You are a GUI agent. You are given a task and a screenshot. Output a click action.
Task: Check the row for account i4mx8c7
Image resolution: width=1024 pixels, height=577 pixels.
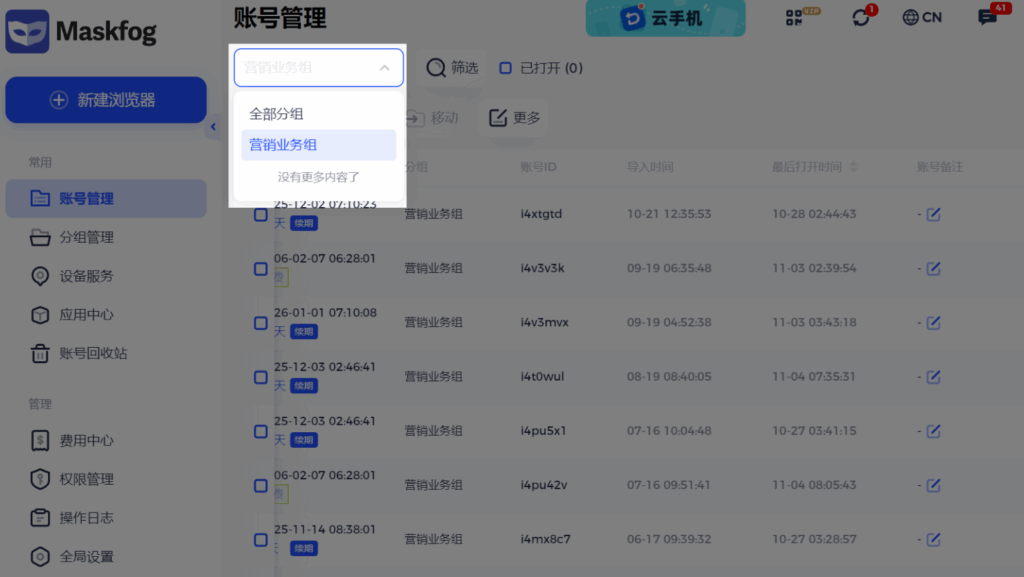(x=260, y=539)
